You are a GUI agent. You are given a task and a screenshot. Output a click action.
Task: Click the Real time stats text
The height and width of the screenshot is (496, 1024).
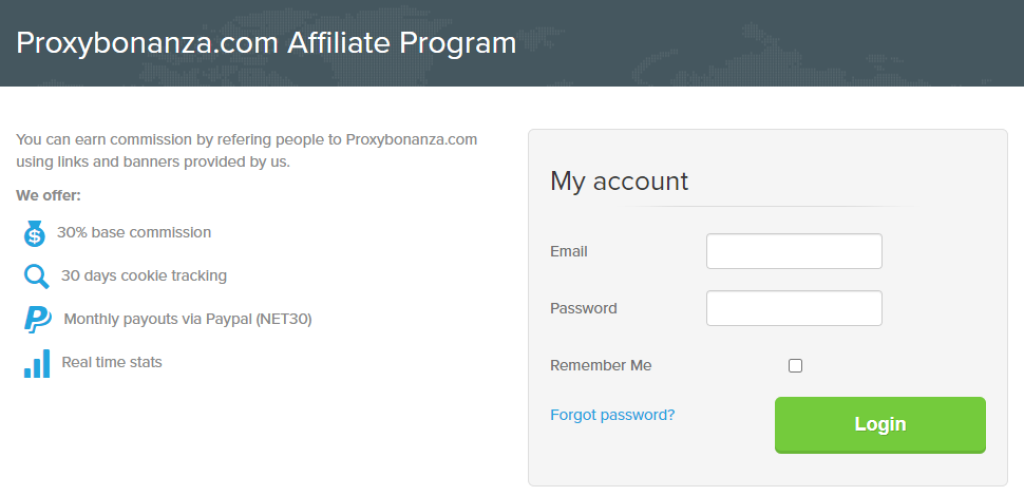coord(112,362)
